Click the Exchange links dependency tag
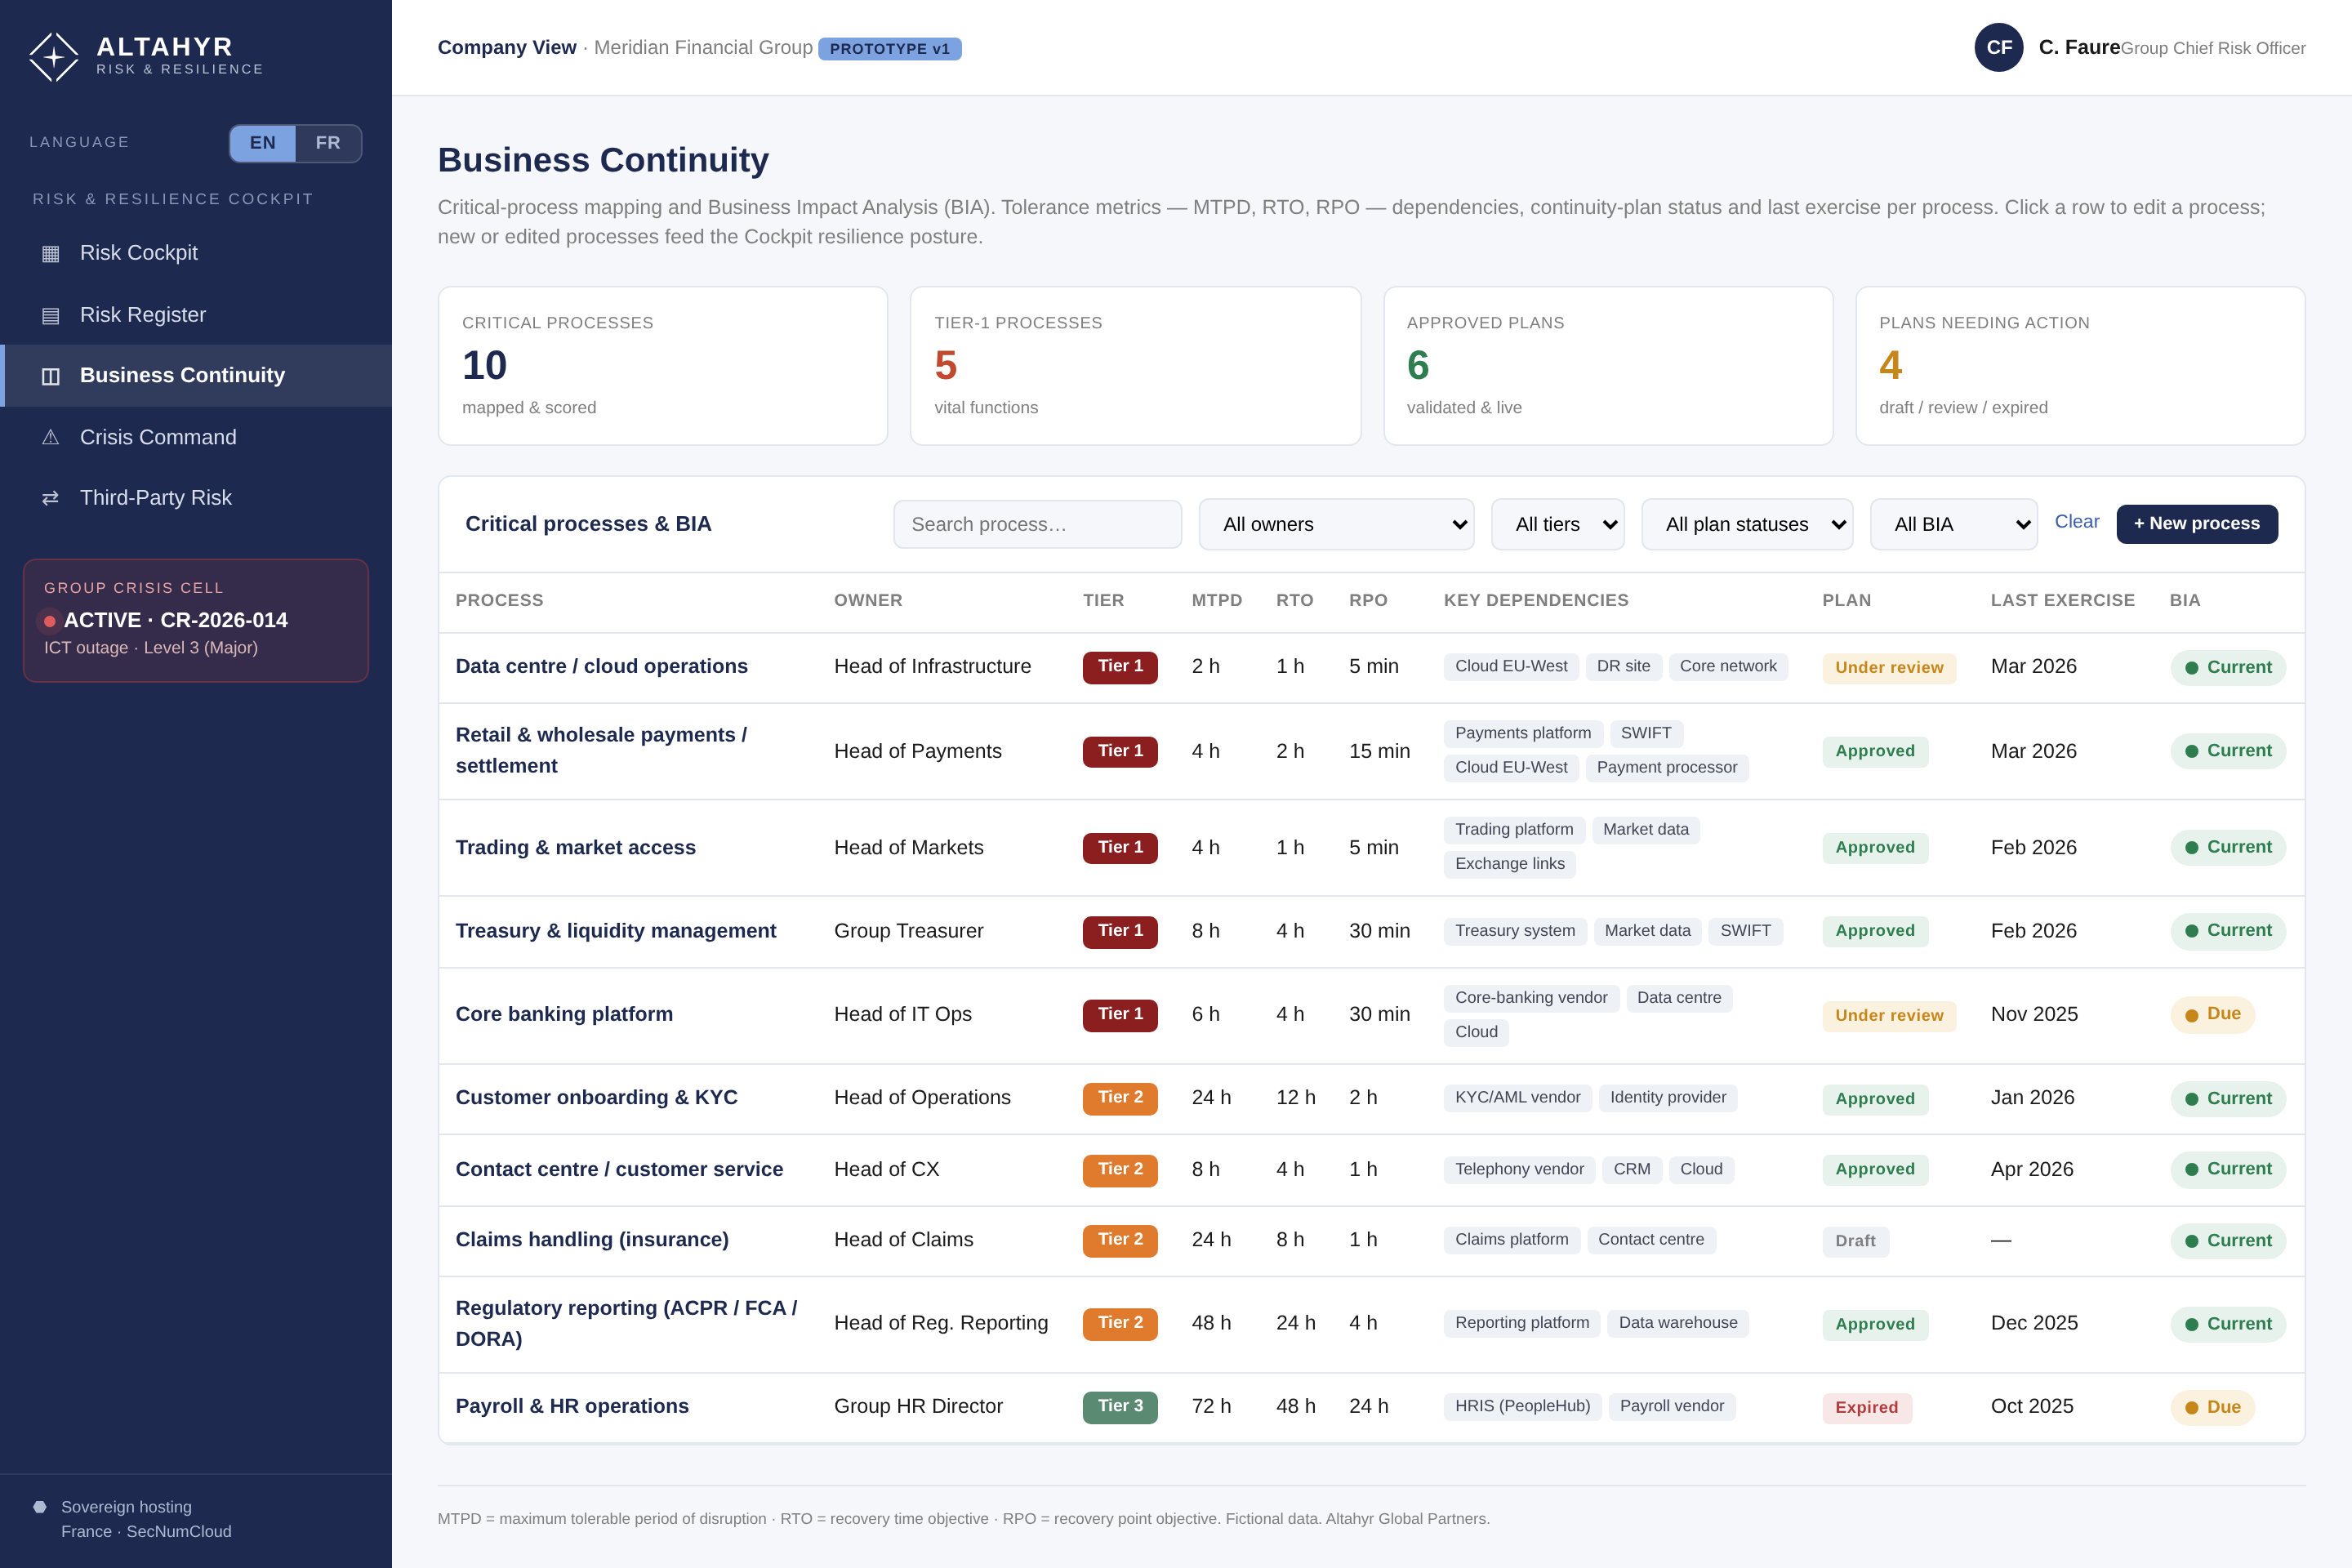The height and width of the screenshot is (1568, 2352). click(x=1509, y=864)
